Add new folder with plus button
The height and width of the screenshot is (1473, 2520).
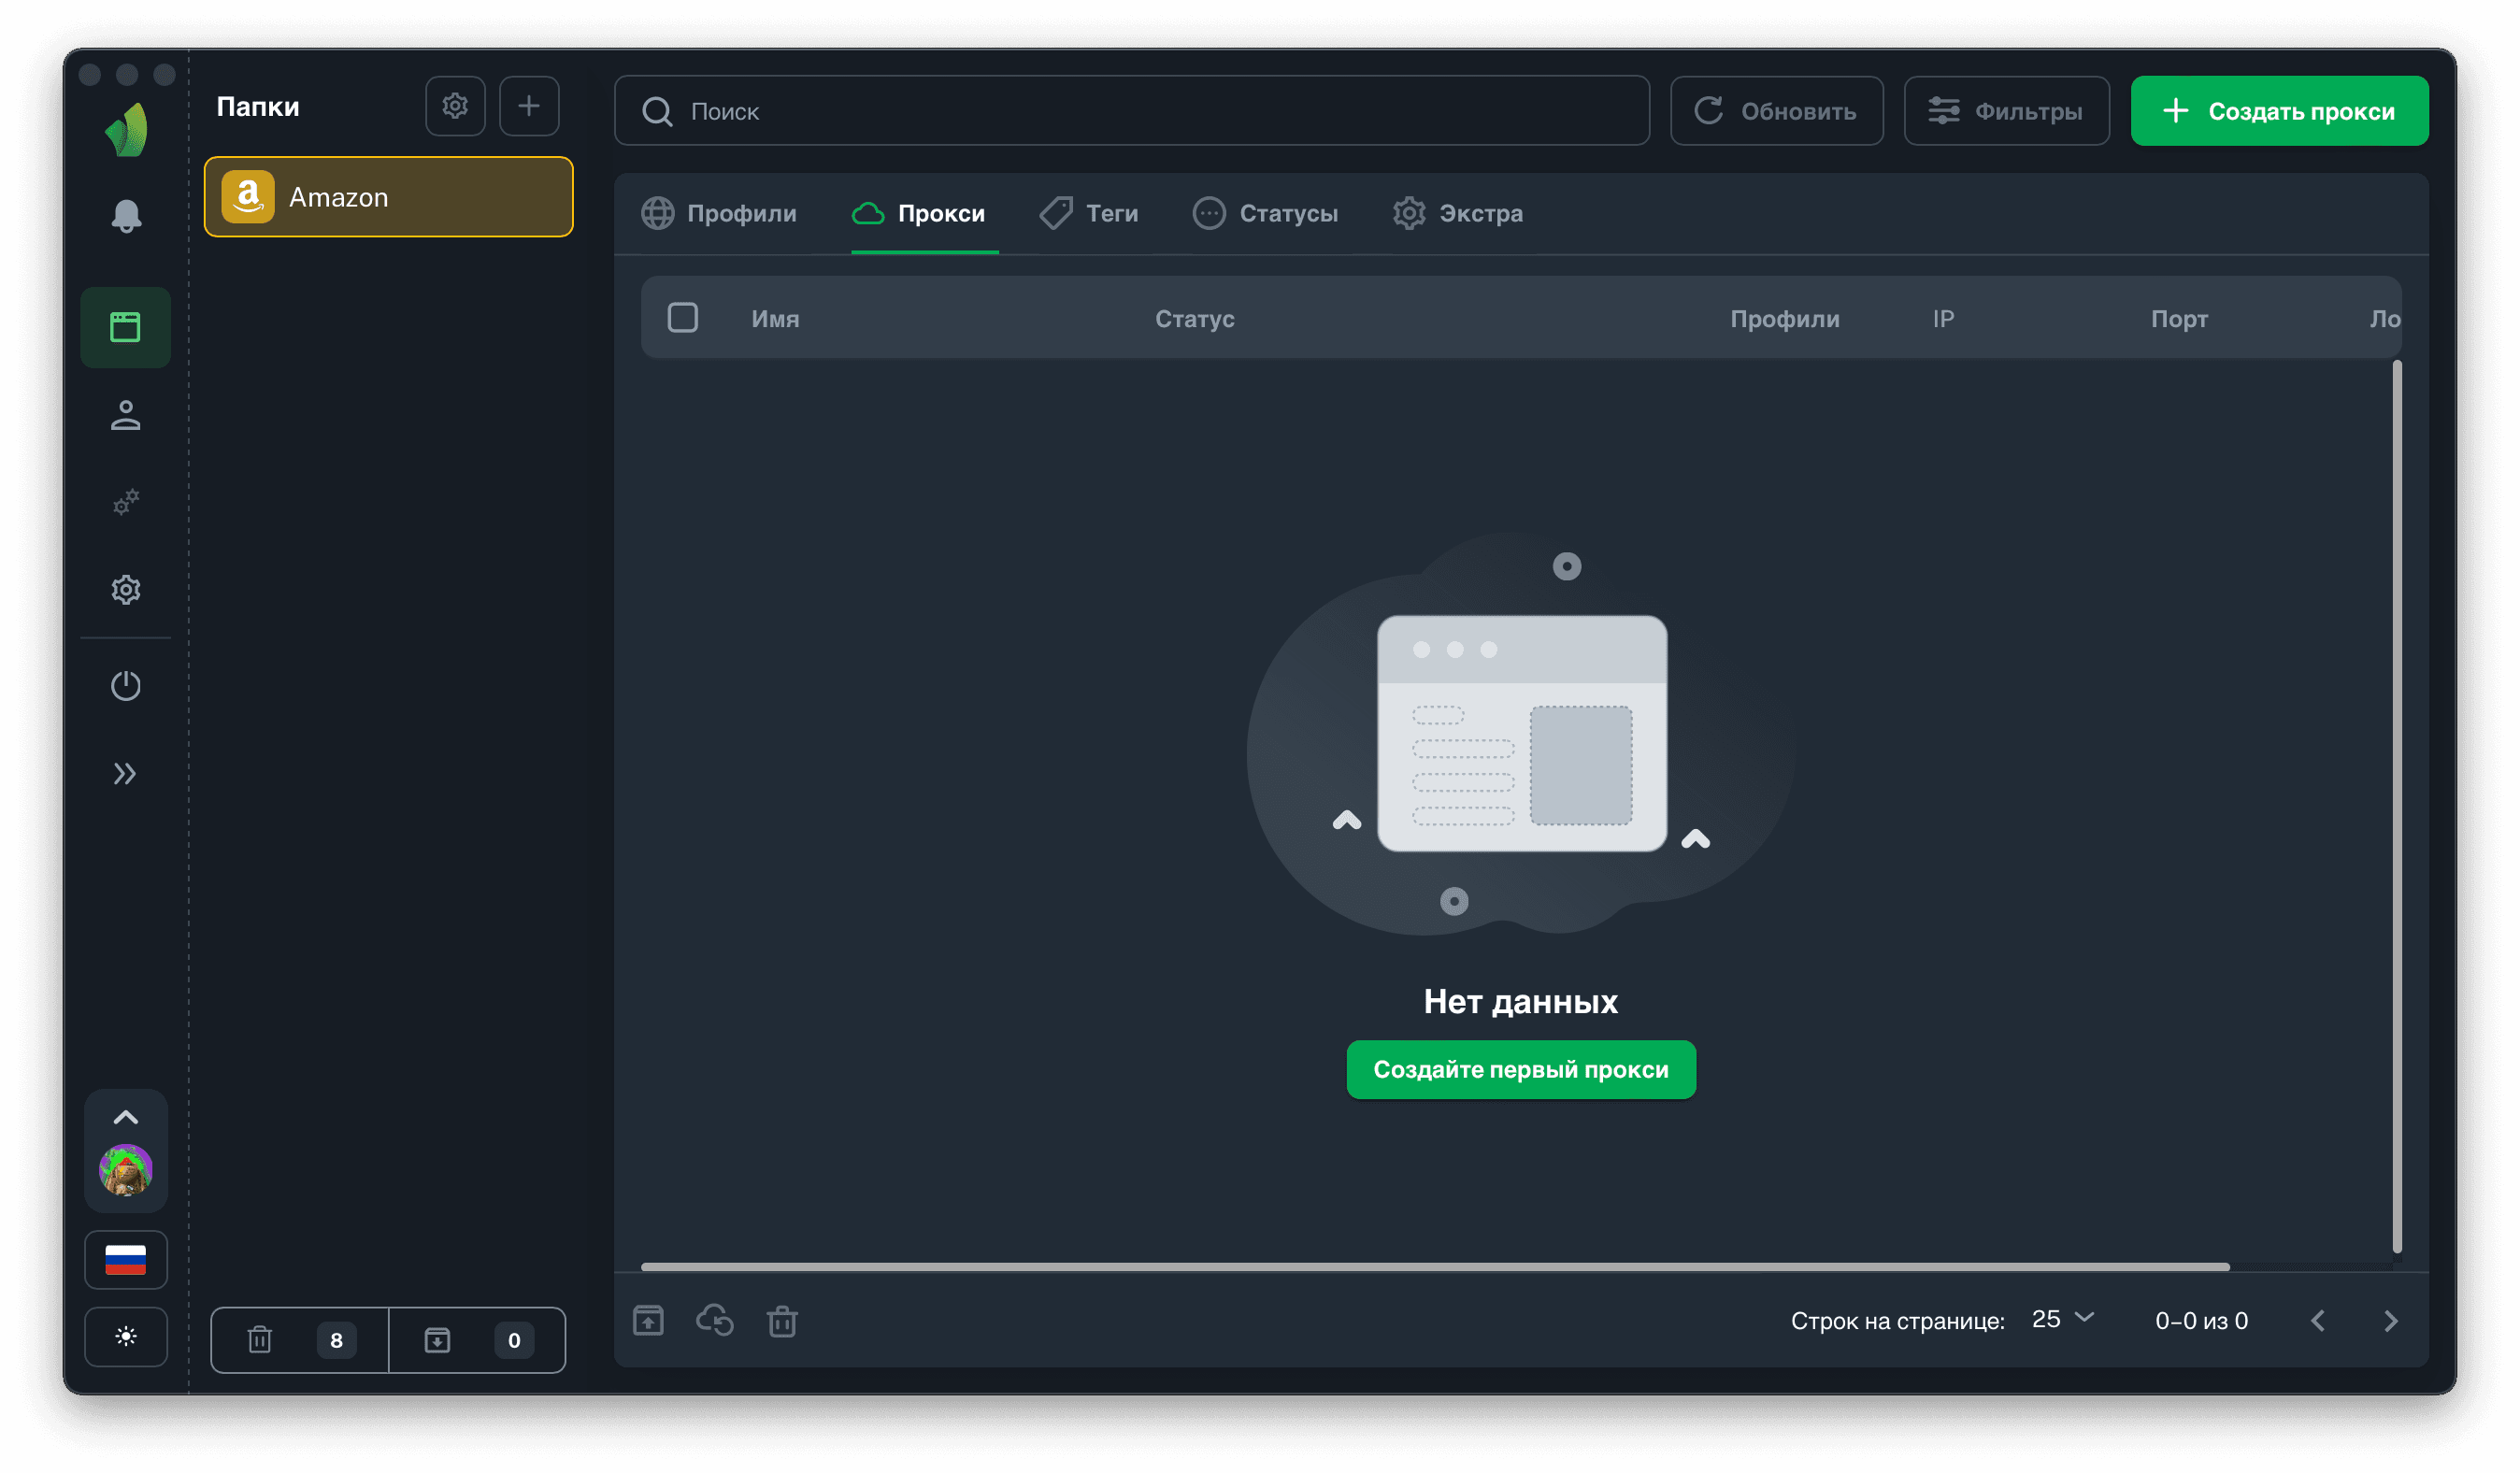pos(529,106)
